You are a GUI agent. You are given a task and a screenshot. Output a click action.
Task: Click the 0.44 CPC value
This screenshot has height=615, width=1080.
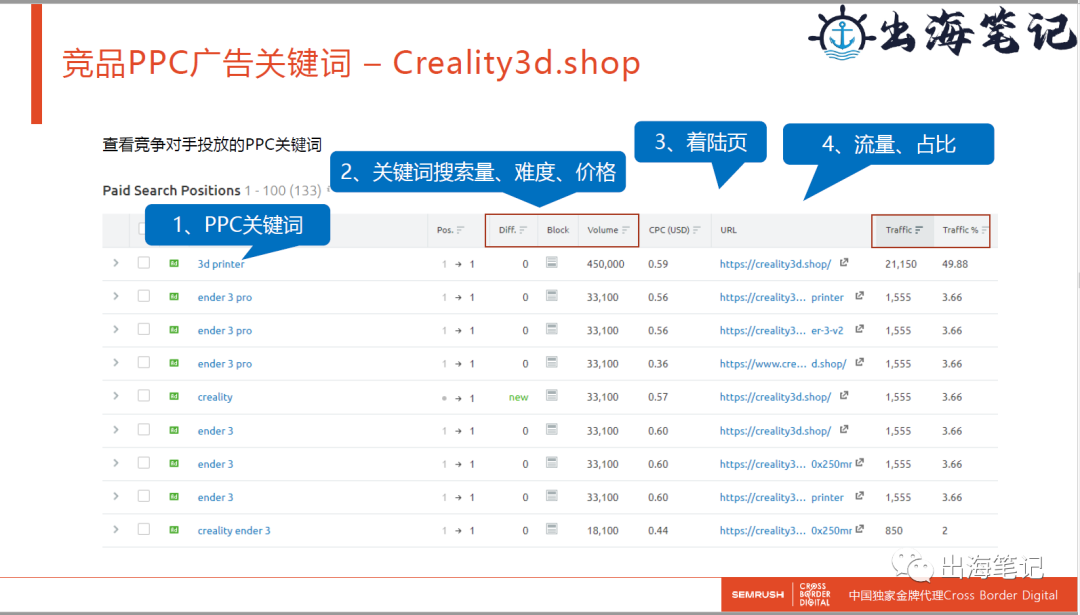coord(658,531)
